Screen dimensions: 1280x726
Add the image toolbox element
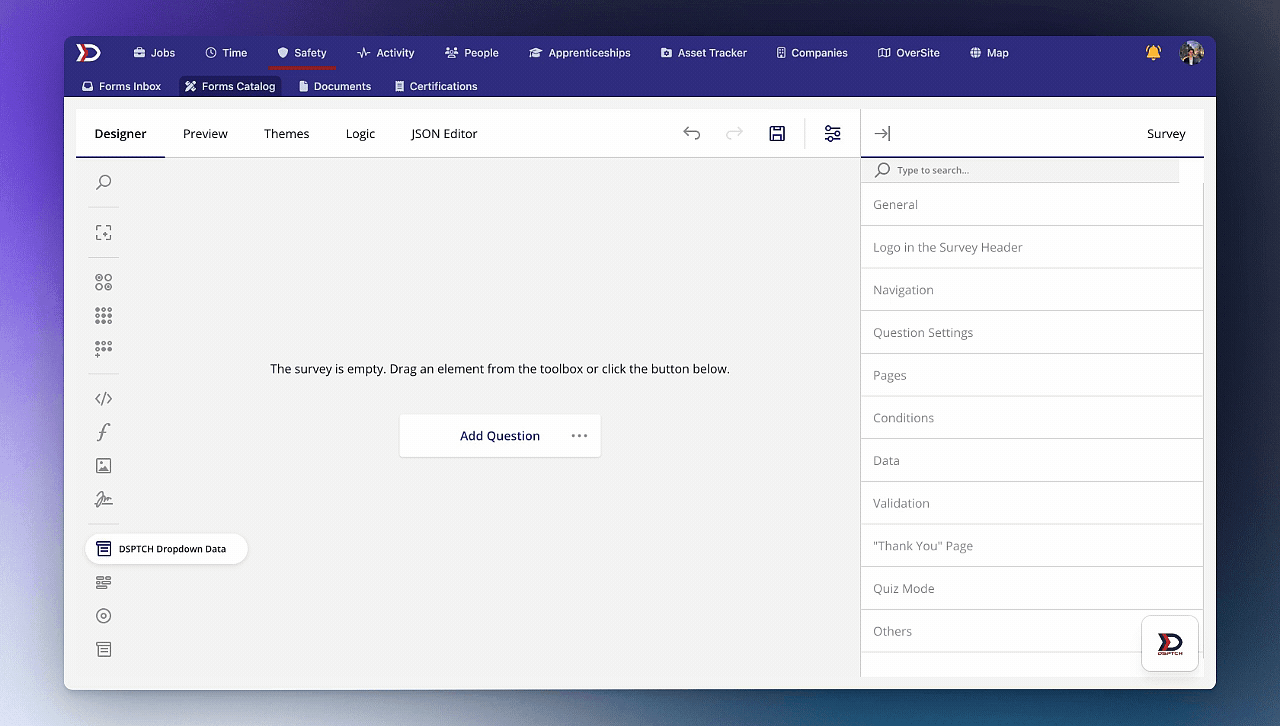tap(103, 465)
